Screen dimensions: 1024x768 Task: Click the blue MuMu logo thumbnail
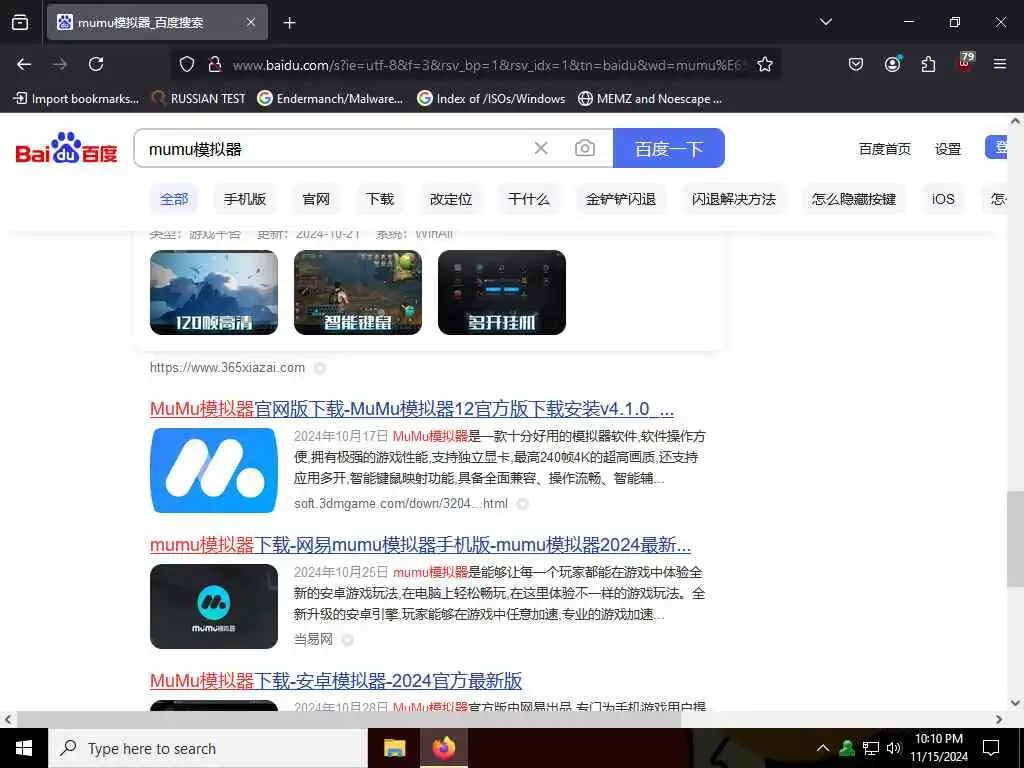(x=214, y=470)
